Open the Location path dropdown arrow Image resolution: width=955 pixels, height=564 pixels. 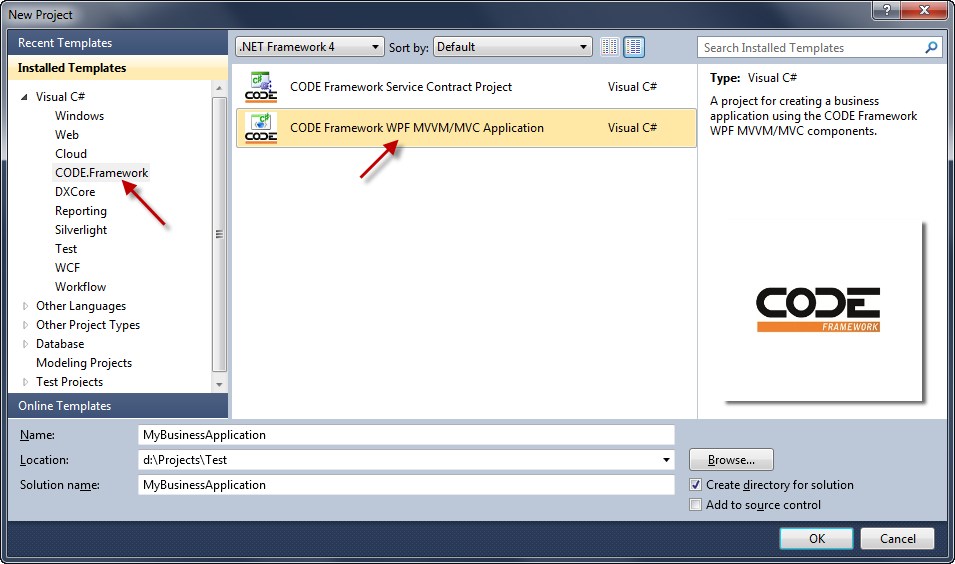[666, 460]
